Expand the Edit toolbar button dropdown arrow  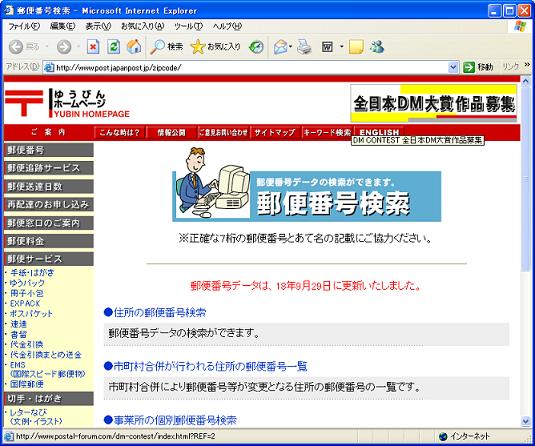point(342,47)
